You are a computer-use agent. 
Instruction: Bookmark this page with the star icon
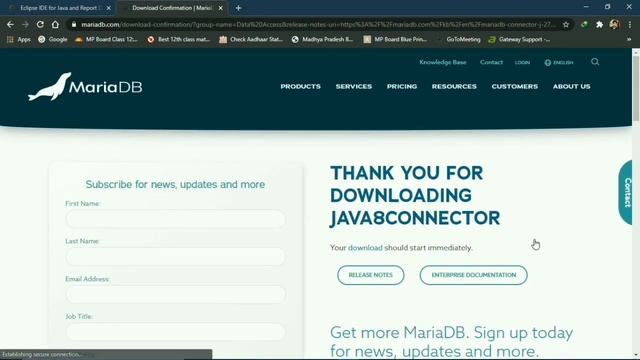tap(566, 24)
